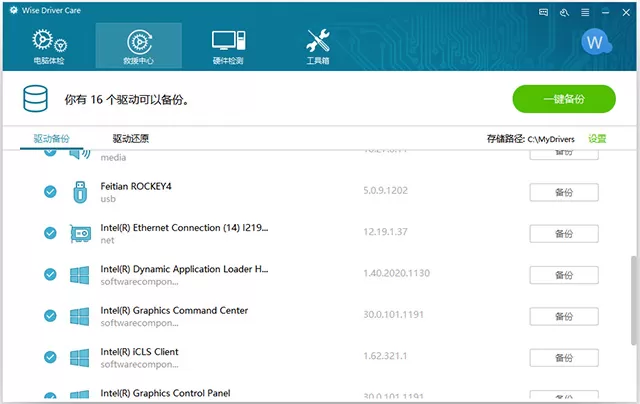Click 备份 button for Intel(R) iCLS Client
The image size is (640, 404).
pyautogui.click(x=564, y=357)
